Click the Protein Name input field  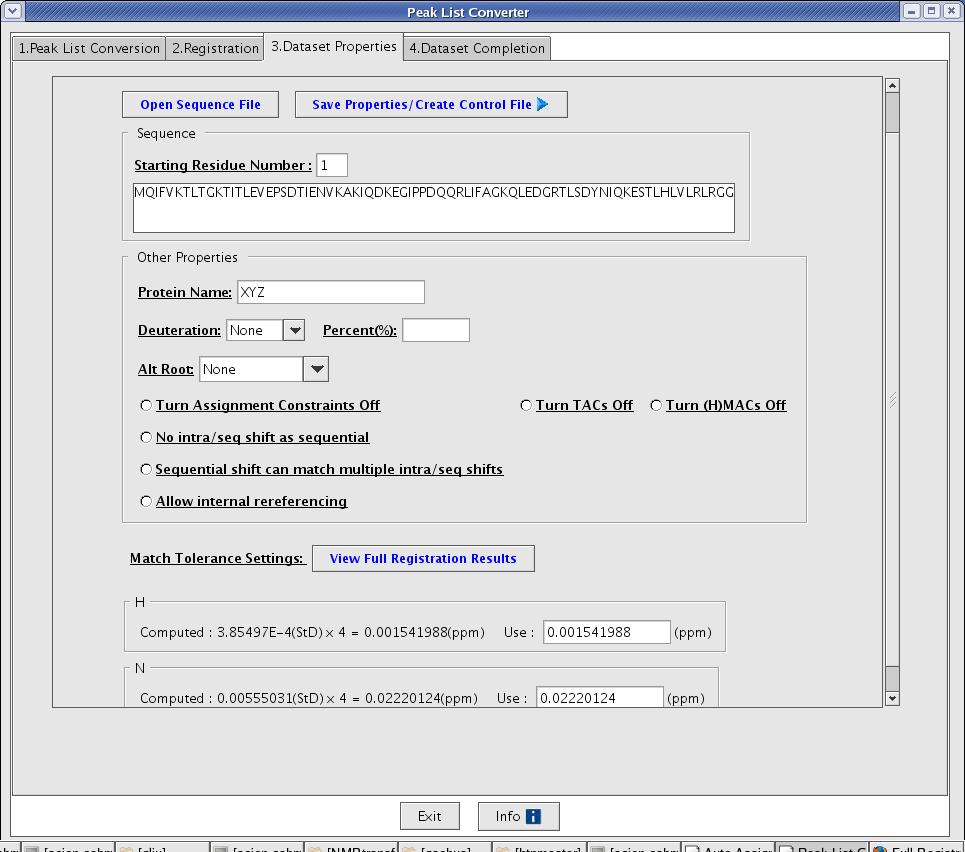(x=330, y=292)
